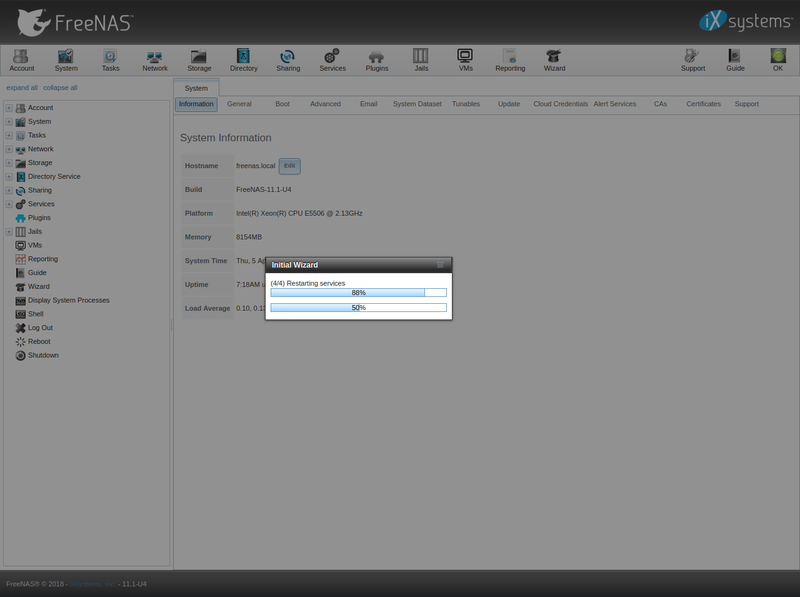Click the expand all link
The image size is (800, 597).
pos(22,88)
